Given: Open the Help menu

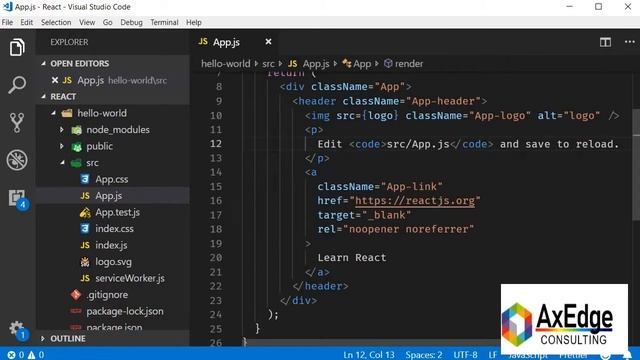Looking at the screenshot, I should coord(194,22).
